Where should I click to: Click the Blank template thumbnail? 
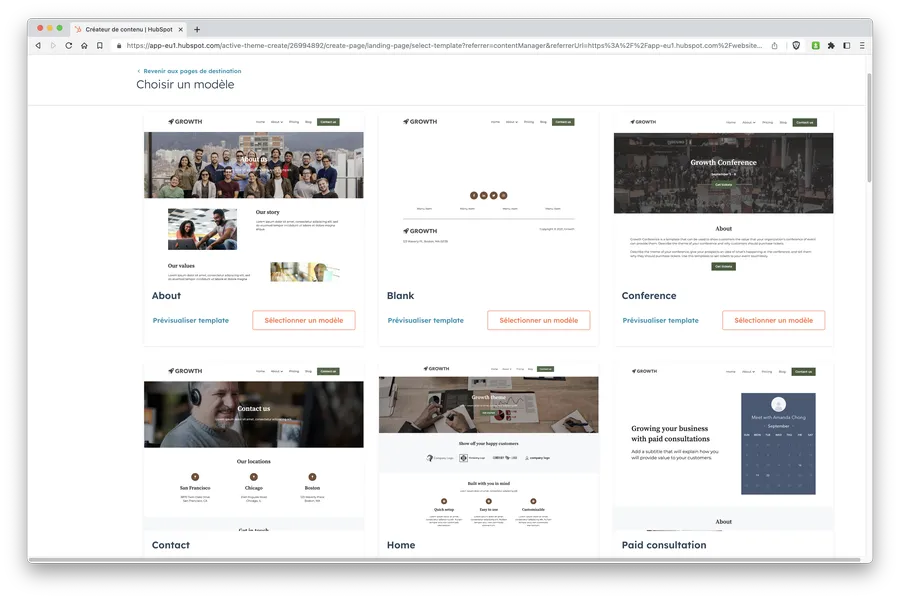click(x=488, y=199)
